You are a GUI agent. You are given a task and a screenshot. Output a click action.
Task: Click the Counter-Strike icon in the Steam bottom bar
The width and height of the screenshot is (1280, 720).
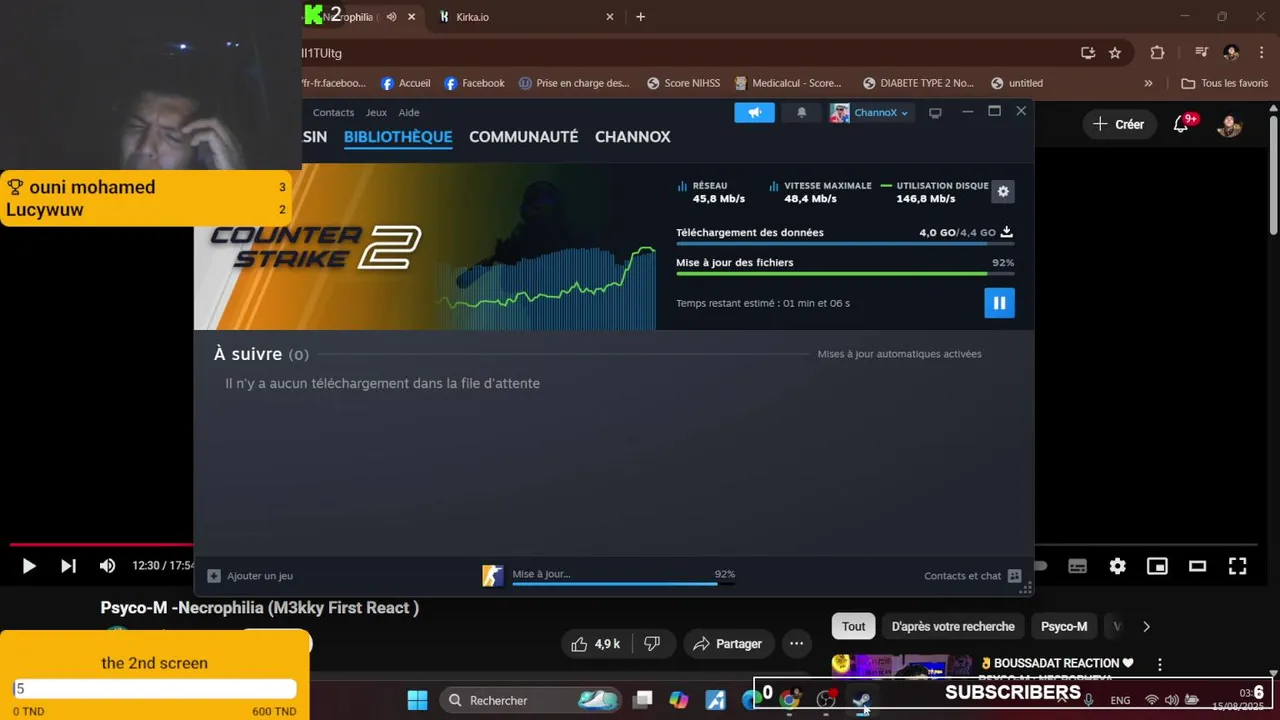pos(493,576)
